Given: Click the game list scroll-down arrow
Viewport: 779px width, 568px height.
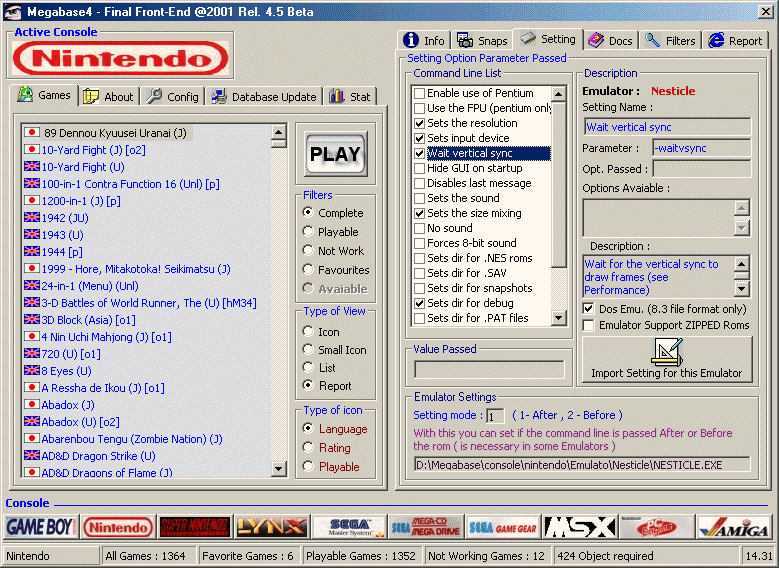Looking at the screenshot, I should pyautogui.click(x=279, y=469).
